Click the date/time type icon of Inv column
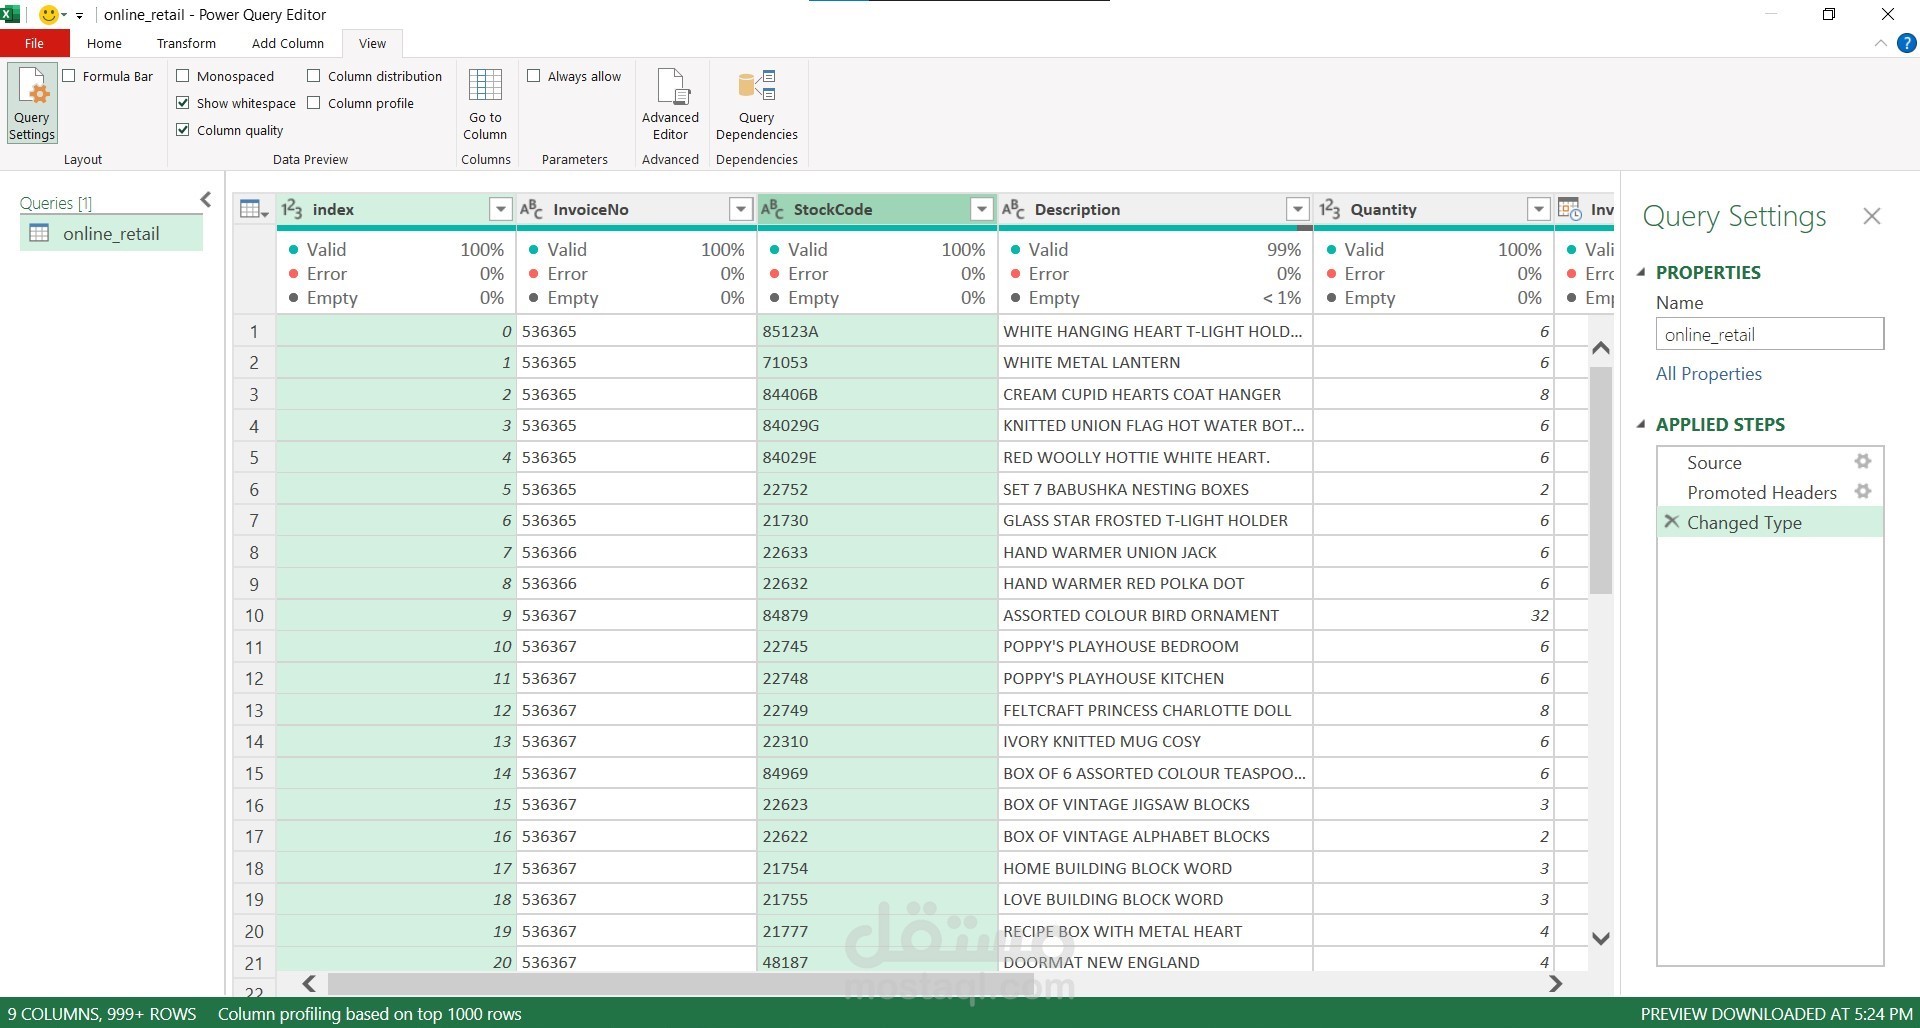 tap(1569, 209)
